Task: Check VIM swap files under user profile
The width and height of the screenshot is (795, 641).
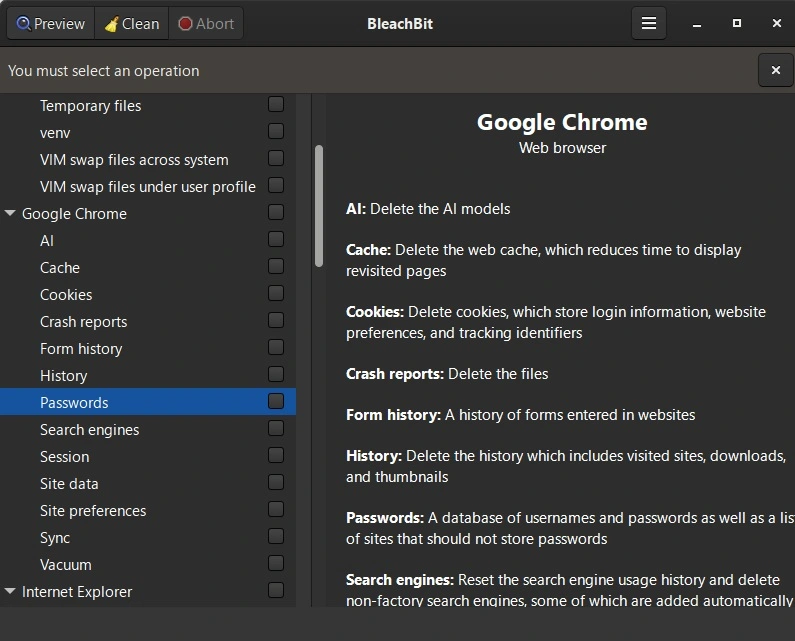Action: (x=276, y=185)
